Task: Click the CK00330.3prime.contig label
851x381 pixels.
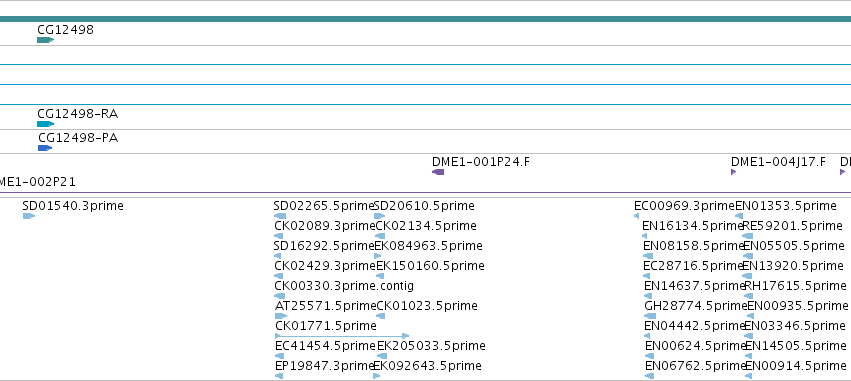Action: click(344, 285)
